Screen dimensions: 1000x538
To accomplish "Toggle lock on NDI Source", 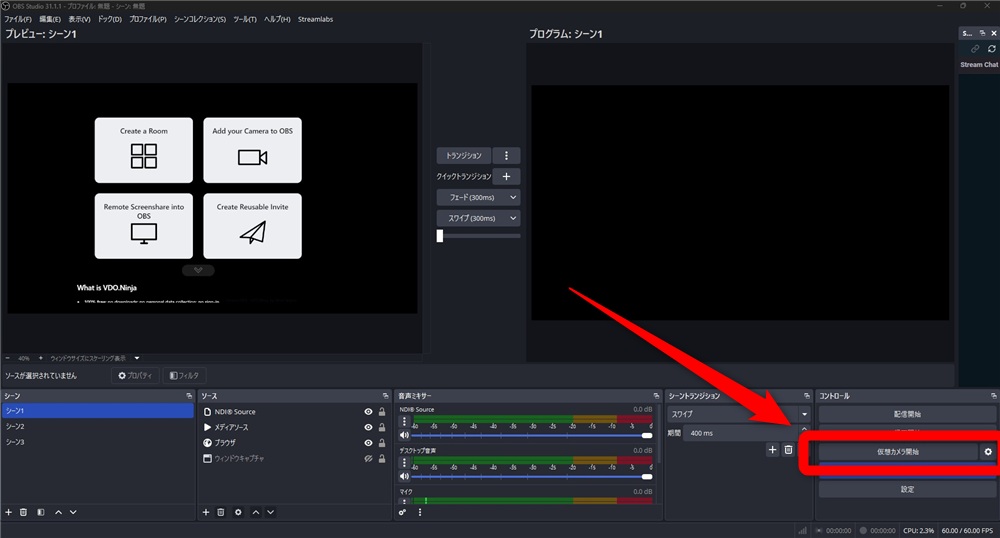I will pos(382,412).
